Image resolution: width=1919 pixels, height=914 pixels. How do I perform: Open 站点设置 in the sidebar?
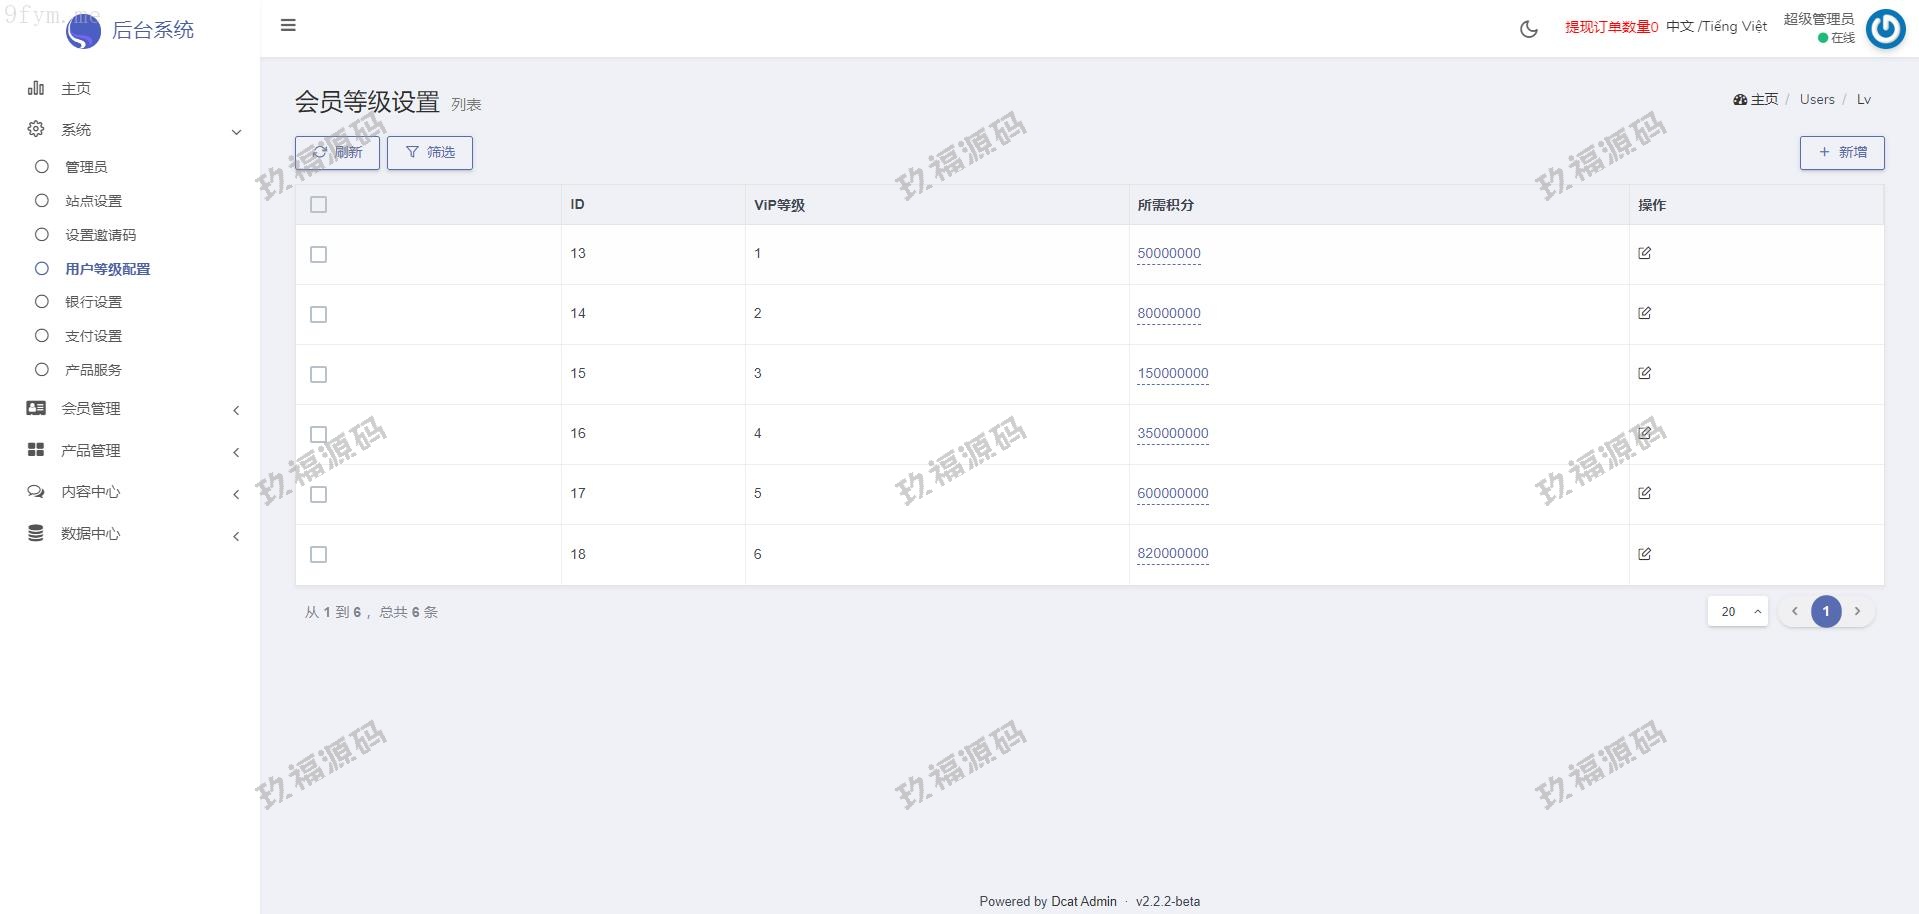[93, 201]
